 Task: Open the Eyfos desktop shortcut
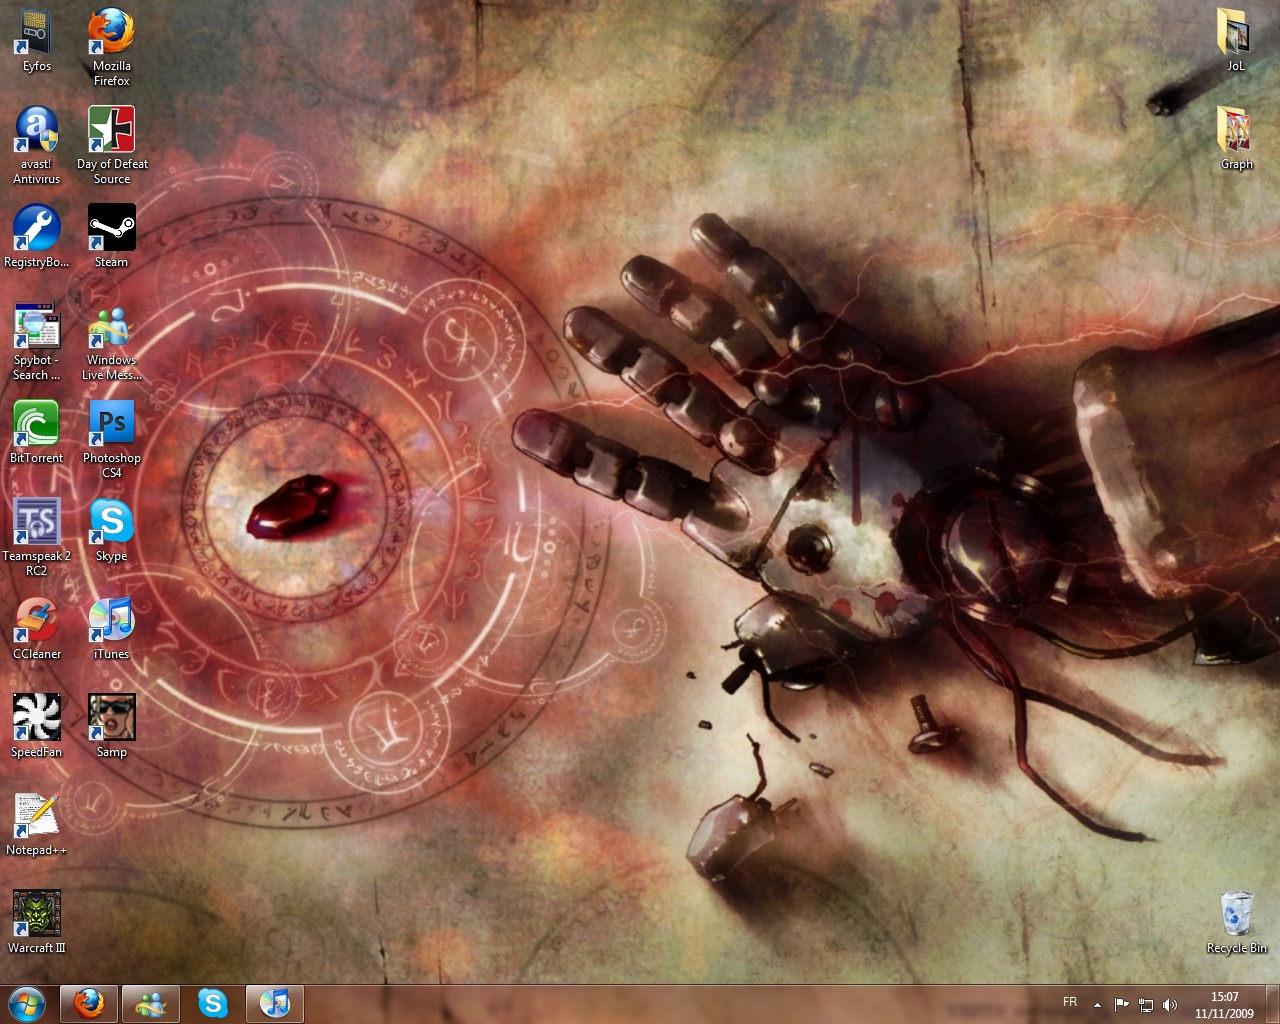tap(36, 40)
